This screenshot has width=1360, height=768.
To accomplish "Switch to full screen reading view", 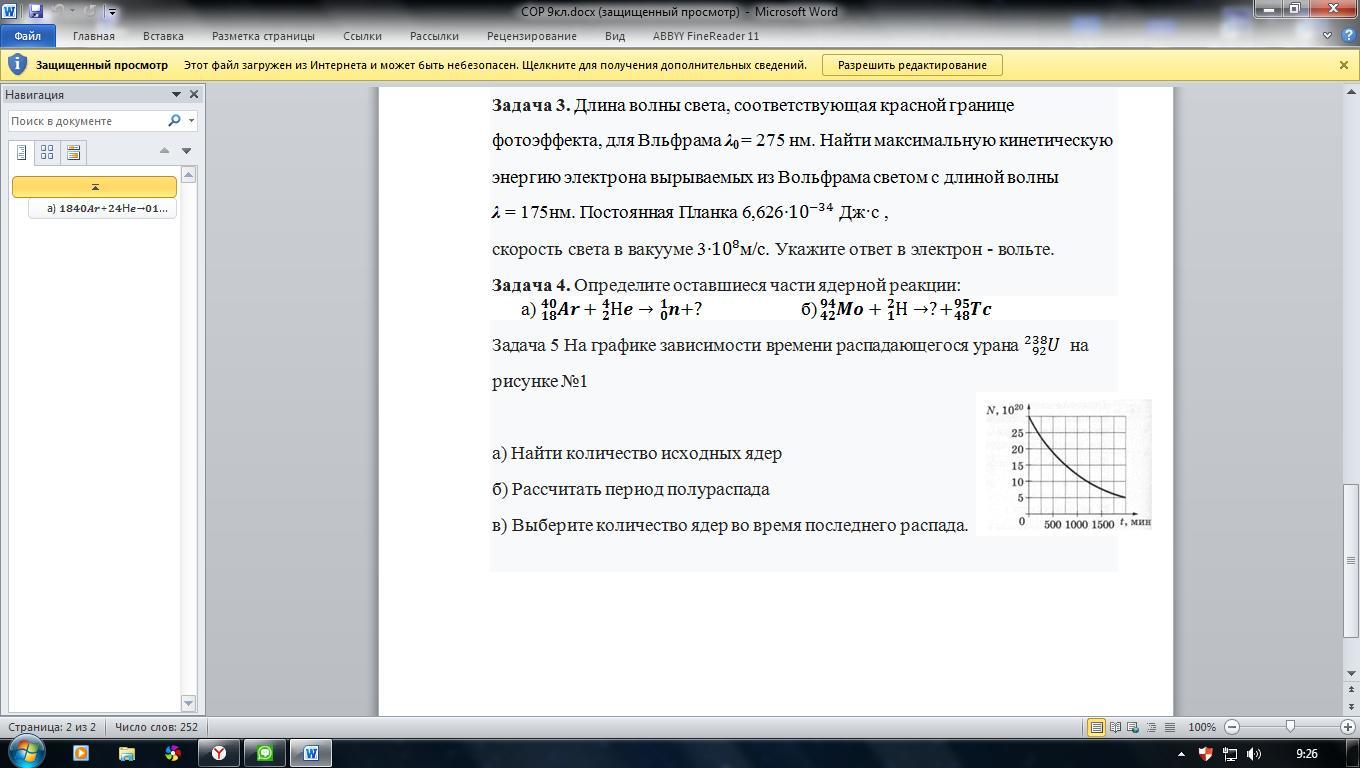I will coord(1115,727).
